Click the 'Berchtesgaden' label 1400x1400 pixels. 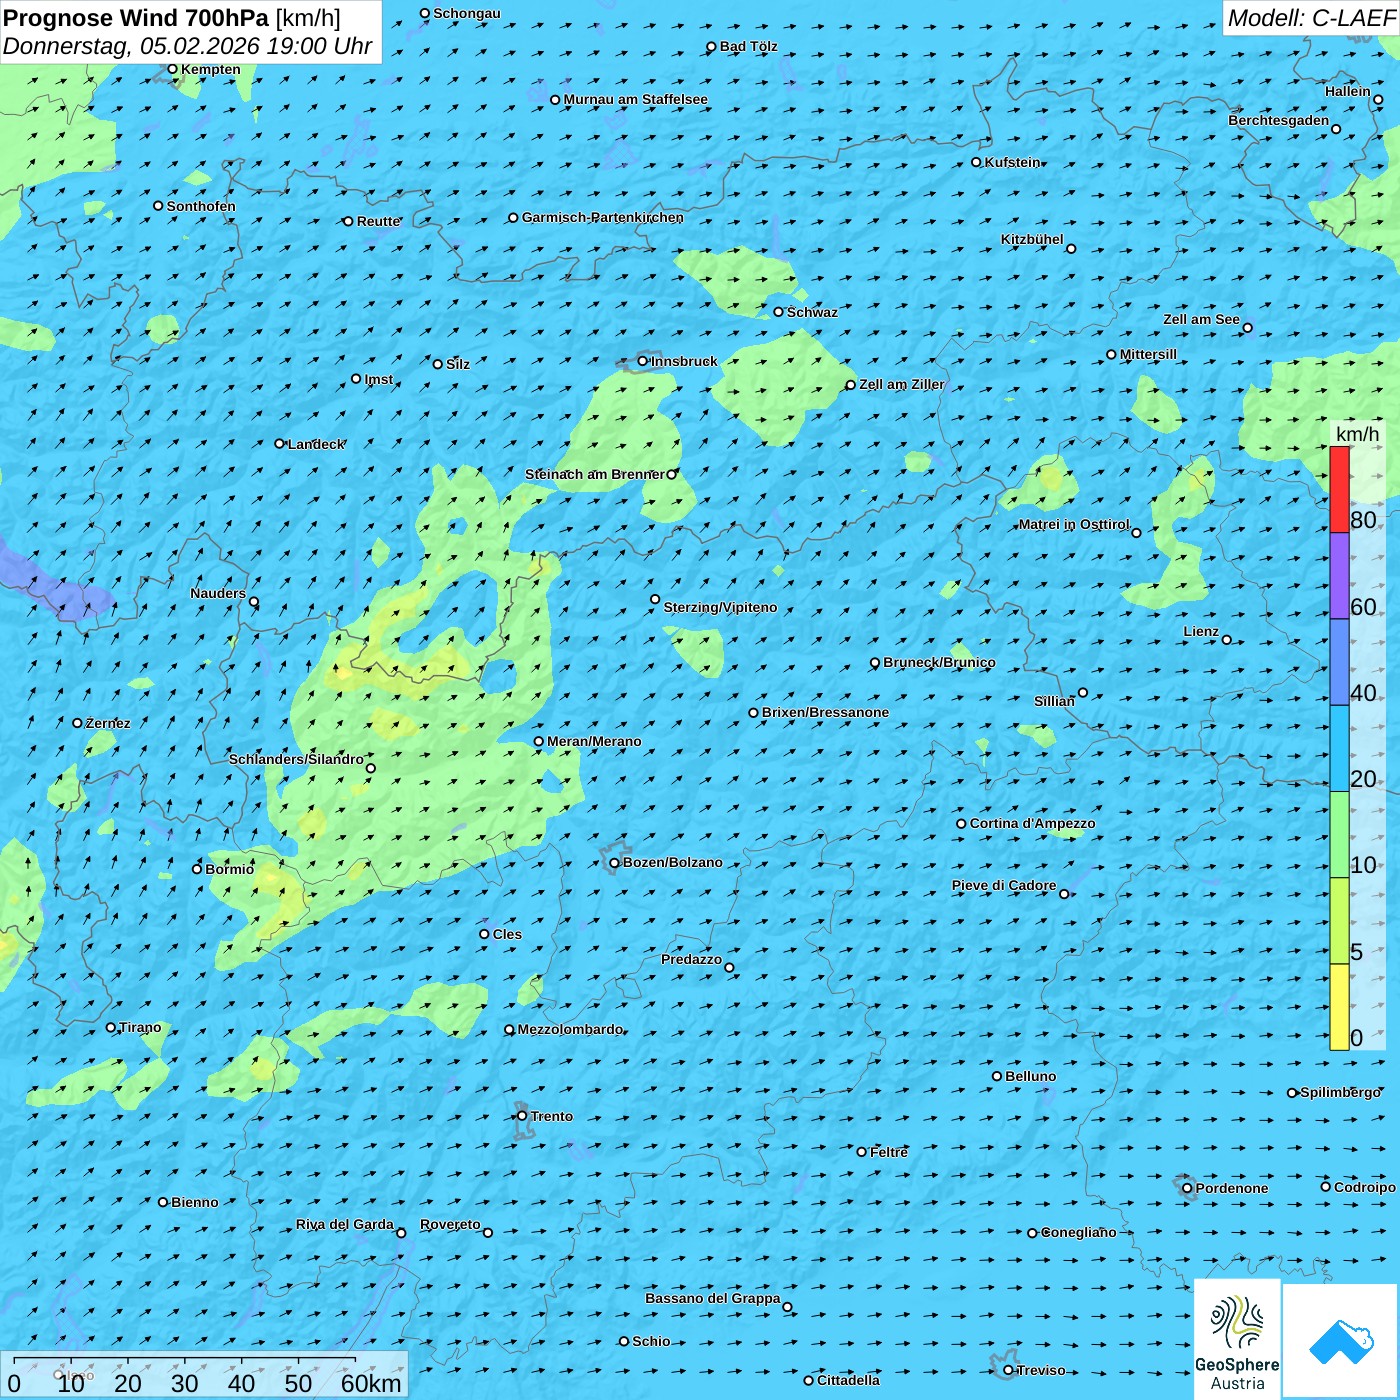[1279, 120]
